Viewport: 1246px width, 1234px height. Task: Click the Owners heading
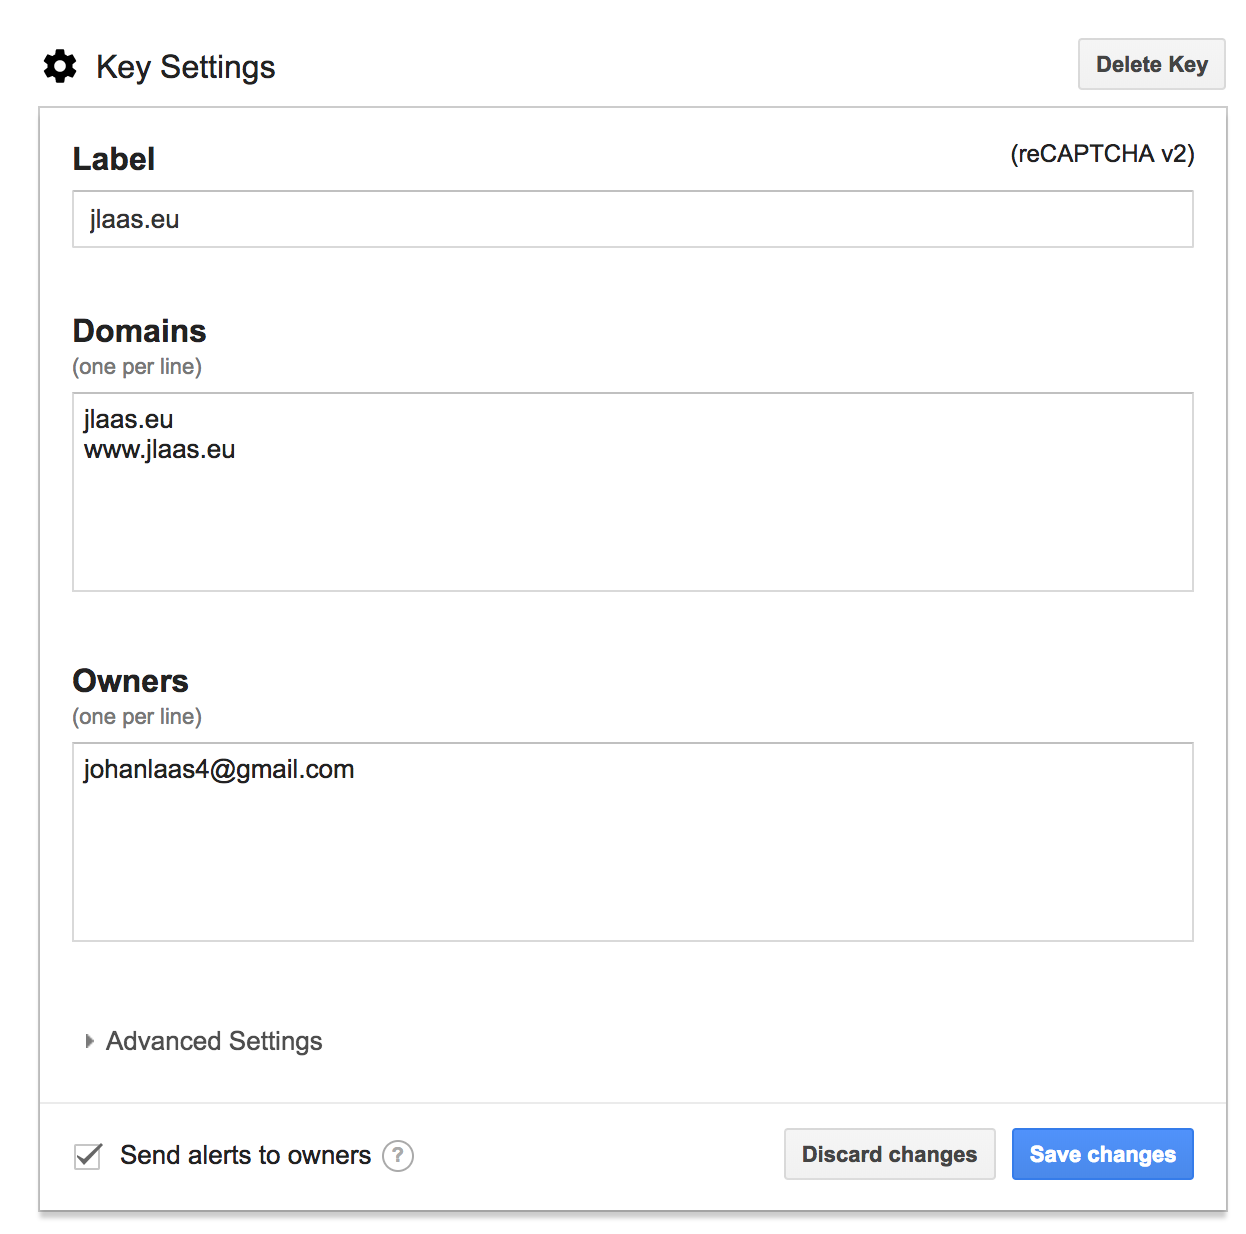131,681
